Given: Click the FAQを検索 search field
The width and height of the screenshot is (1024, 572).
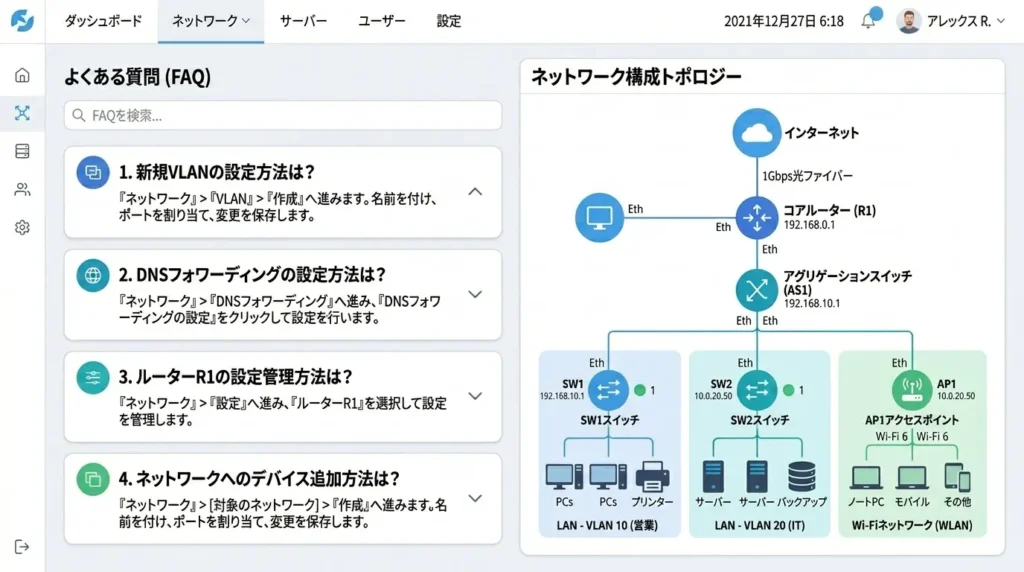Looking at the screenshot, I should 283,116.
